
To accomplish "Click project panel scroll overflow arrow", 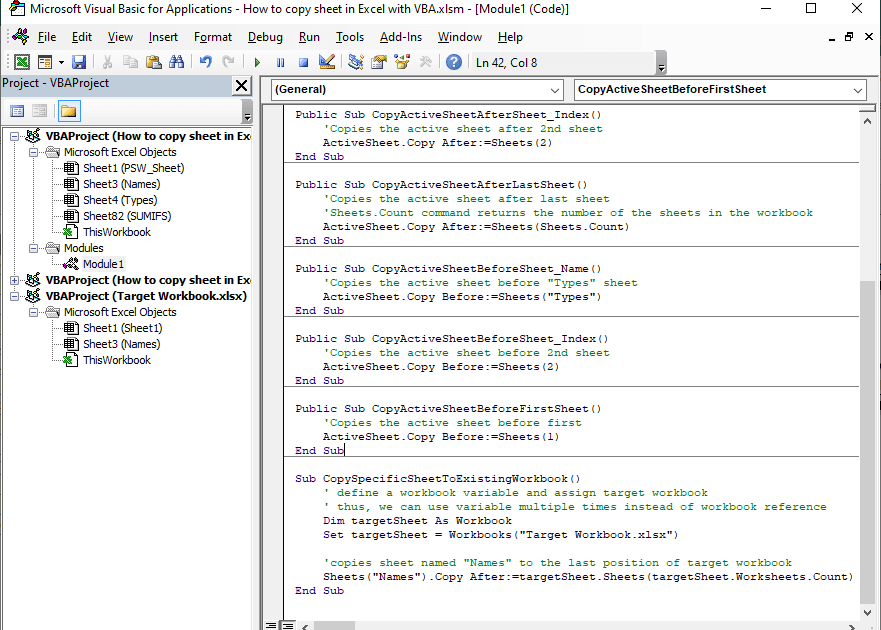I will pyautogui.click(x=247, y=112).
